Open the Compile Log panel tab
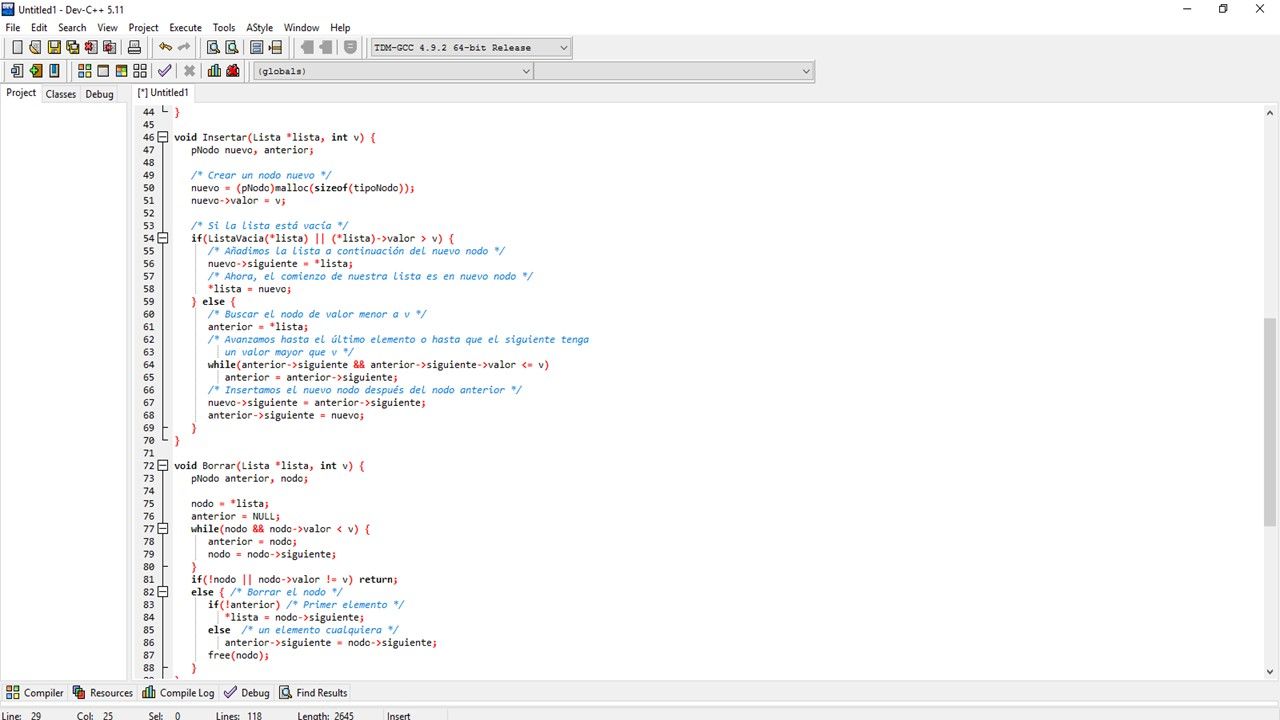Viewport: 1280px width, 720px height. point(178,693)
